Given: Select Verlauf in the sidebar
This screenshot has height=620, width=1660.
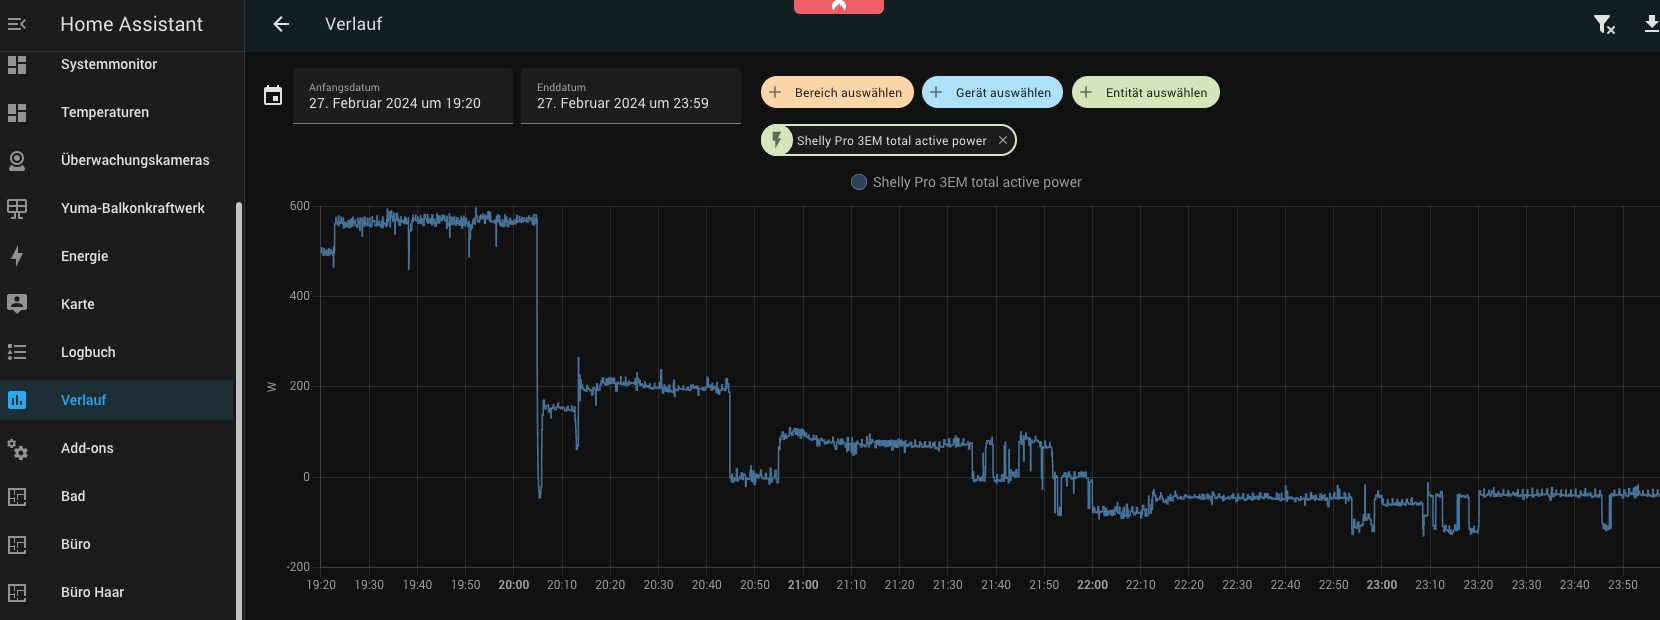Looking at the screenshot, I should [117, 400].
